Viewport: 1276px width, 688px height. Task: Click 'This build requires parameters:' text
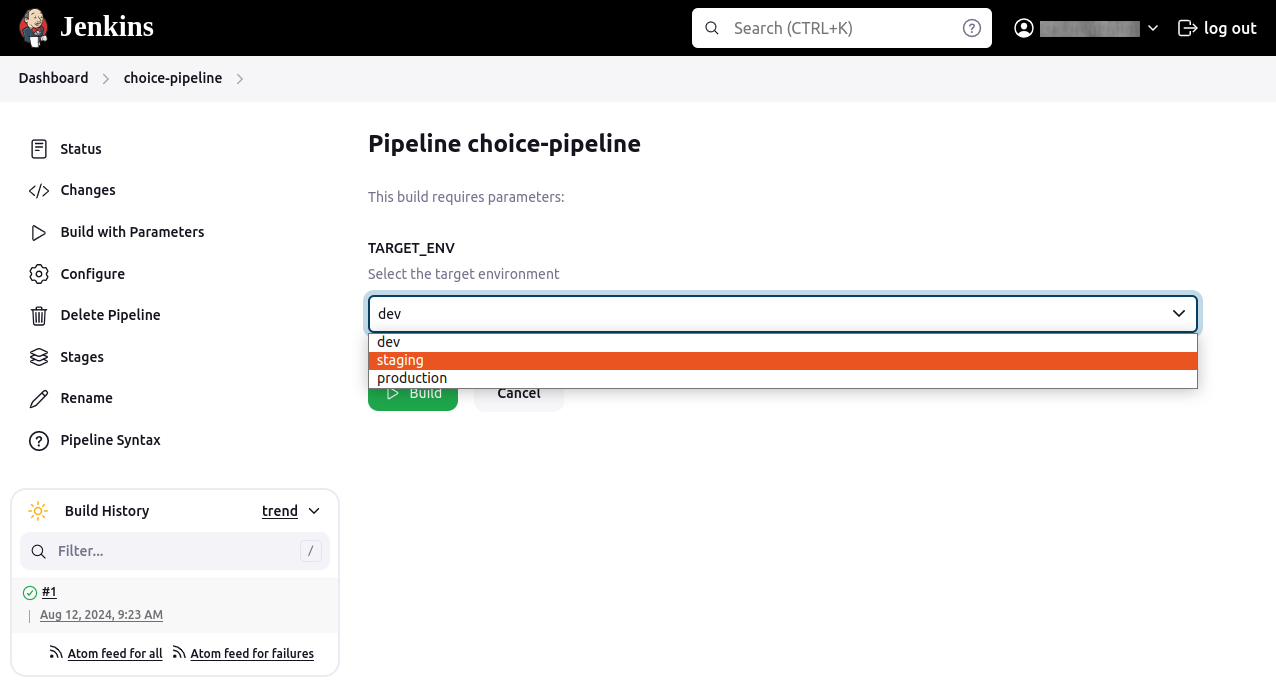(x=466, y=197)
